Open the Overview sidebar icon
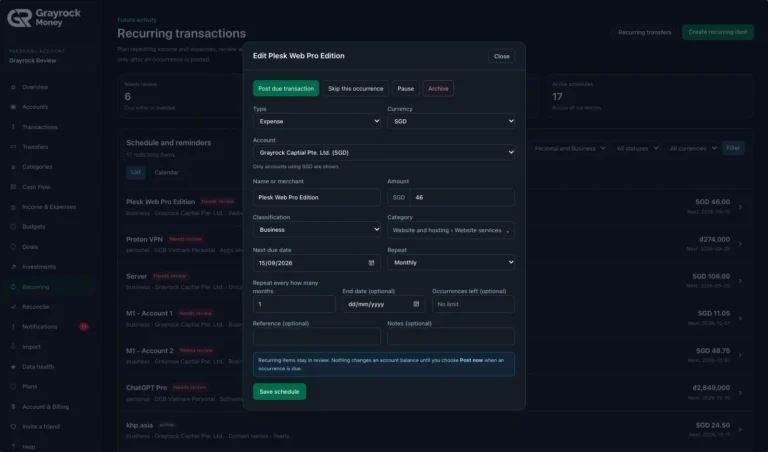 tap(13, 87)
